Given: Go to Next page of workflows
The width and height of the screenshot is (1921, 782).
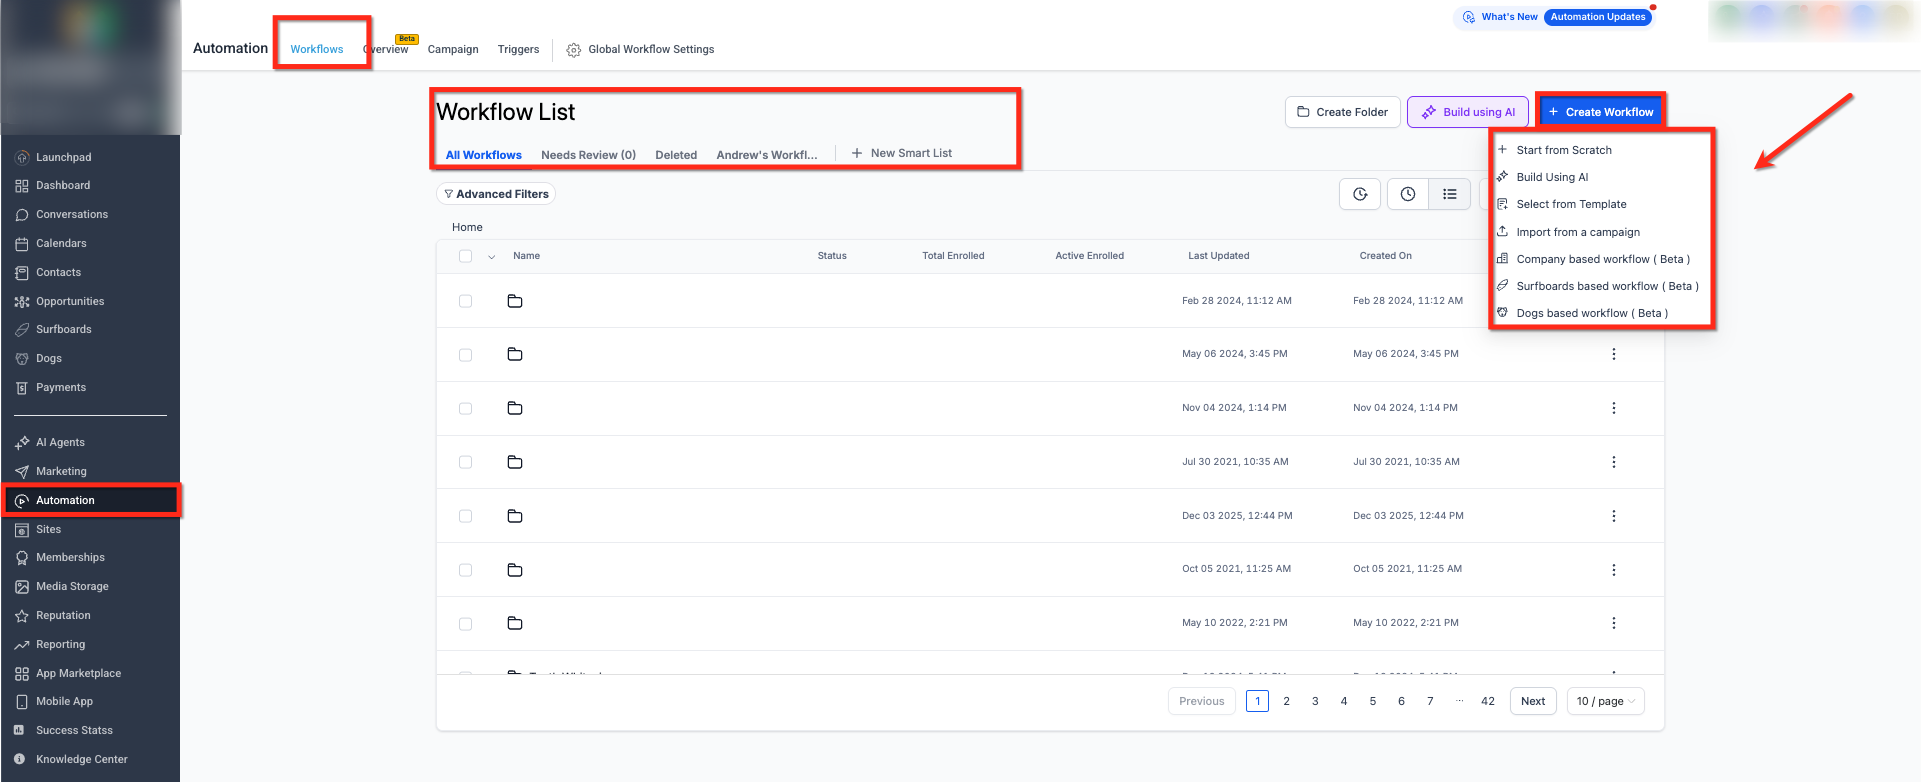Looking at the screenshot, I should [x=1533, y=701].
